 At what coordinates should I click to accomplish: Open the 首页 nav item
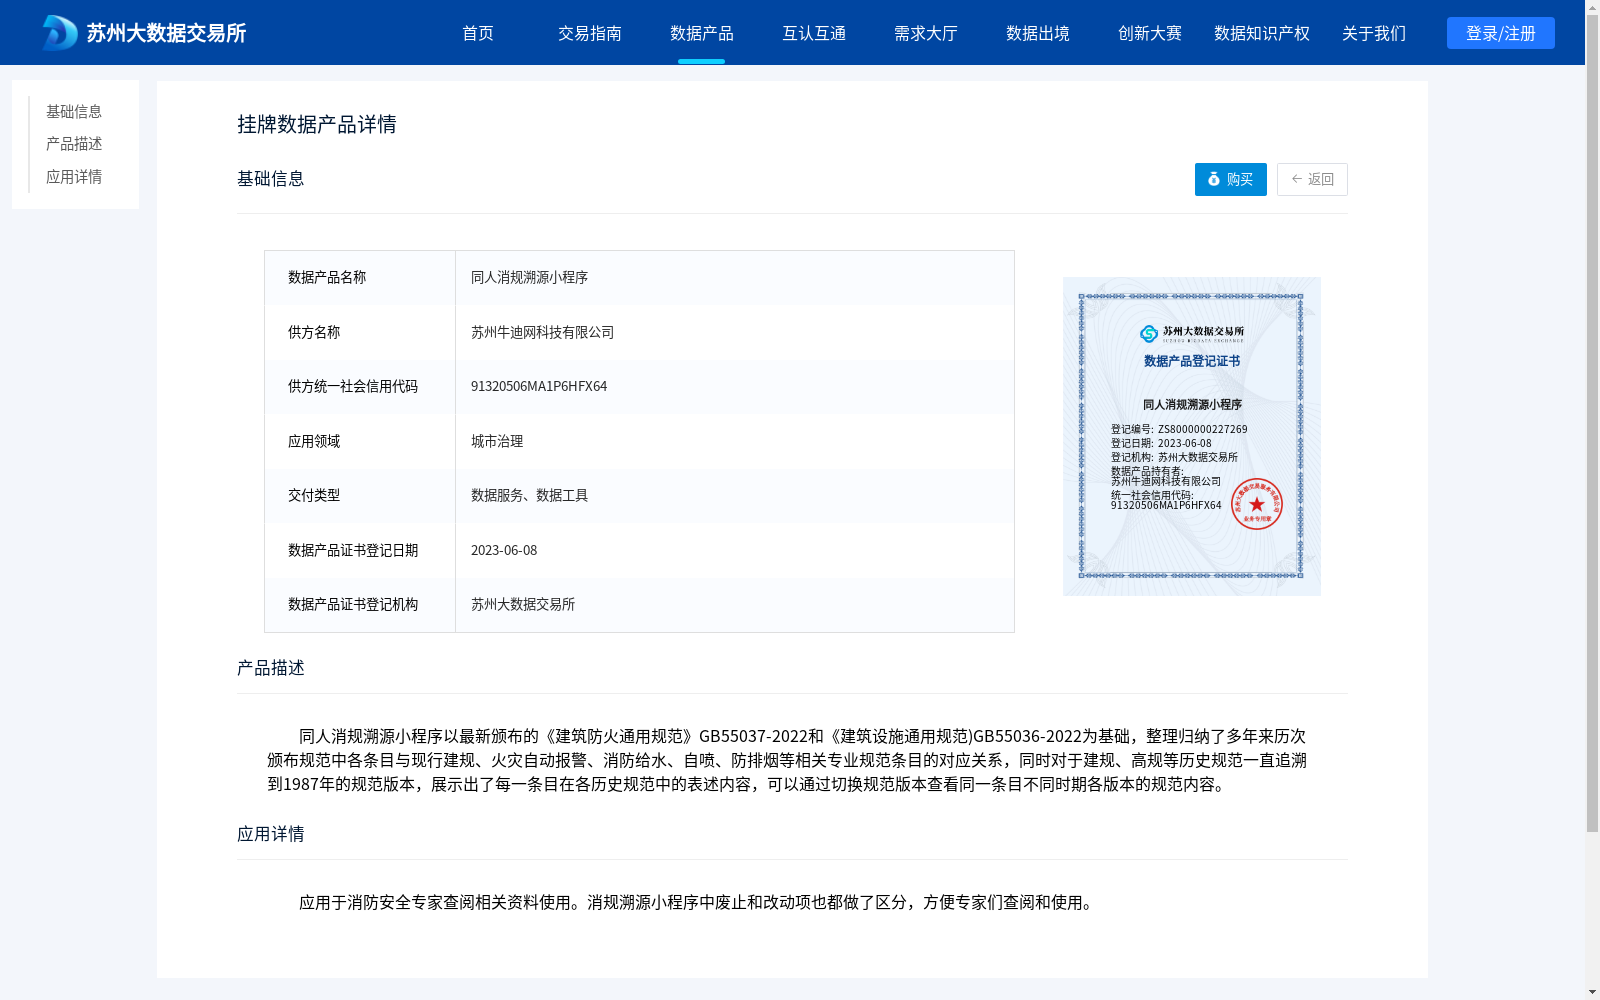pyautogui.click(x=478, y=33)
